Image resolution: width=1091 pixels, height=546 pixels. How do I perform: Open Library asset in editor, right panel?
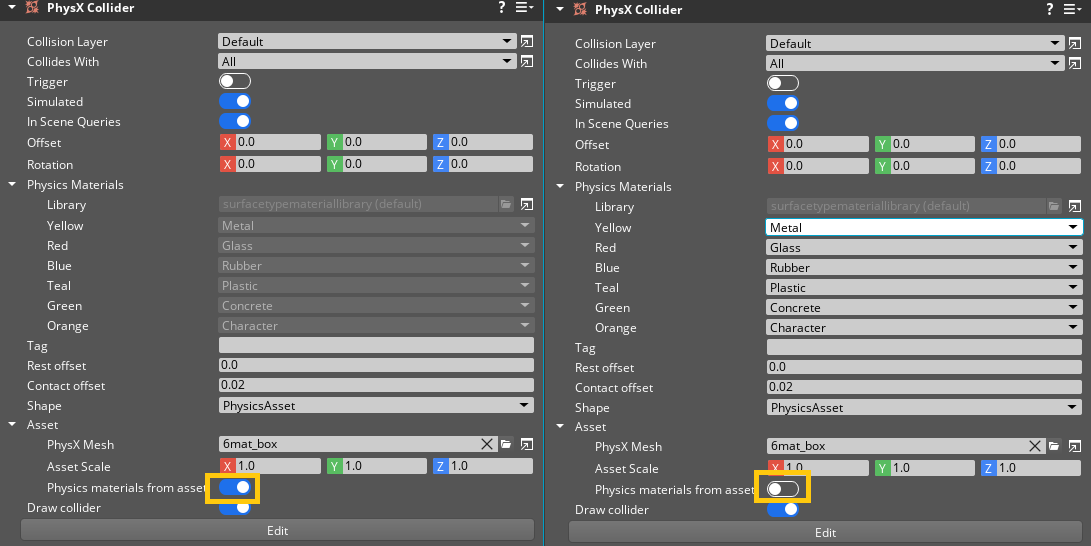(1075, 207)
